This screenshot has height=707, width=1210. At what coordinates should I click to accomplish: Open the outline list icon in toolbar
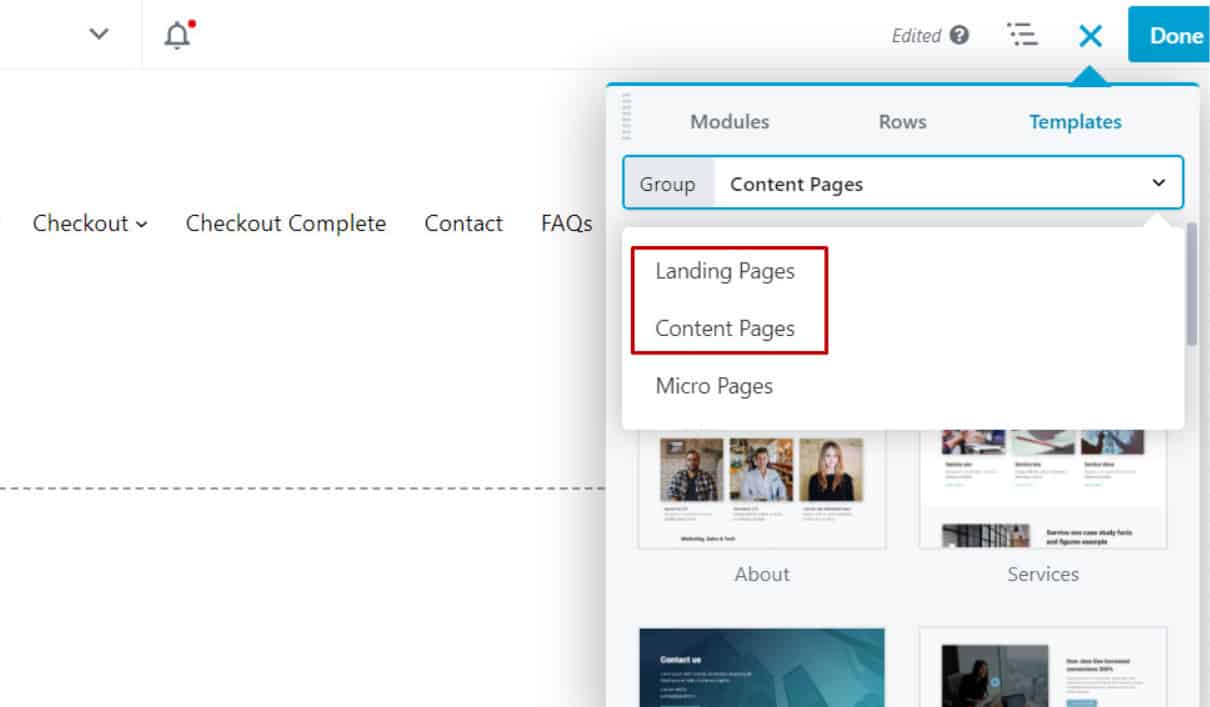(x=1021, y=35)
